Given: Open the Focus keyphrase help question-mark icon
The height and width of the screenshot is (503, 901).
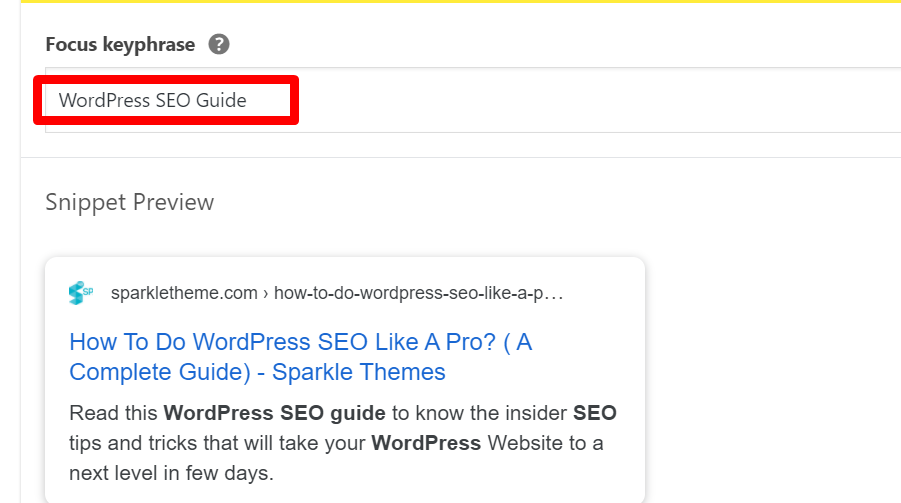Looking at the screenshot, I should pyautogui.click(x=219, y=44).
